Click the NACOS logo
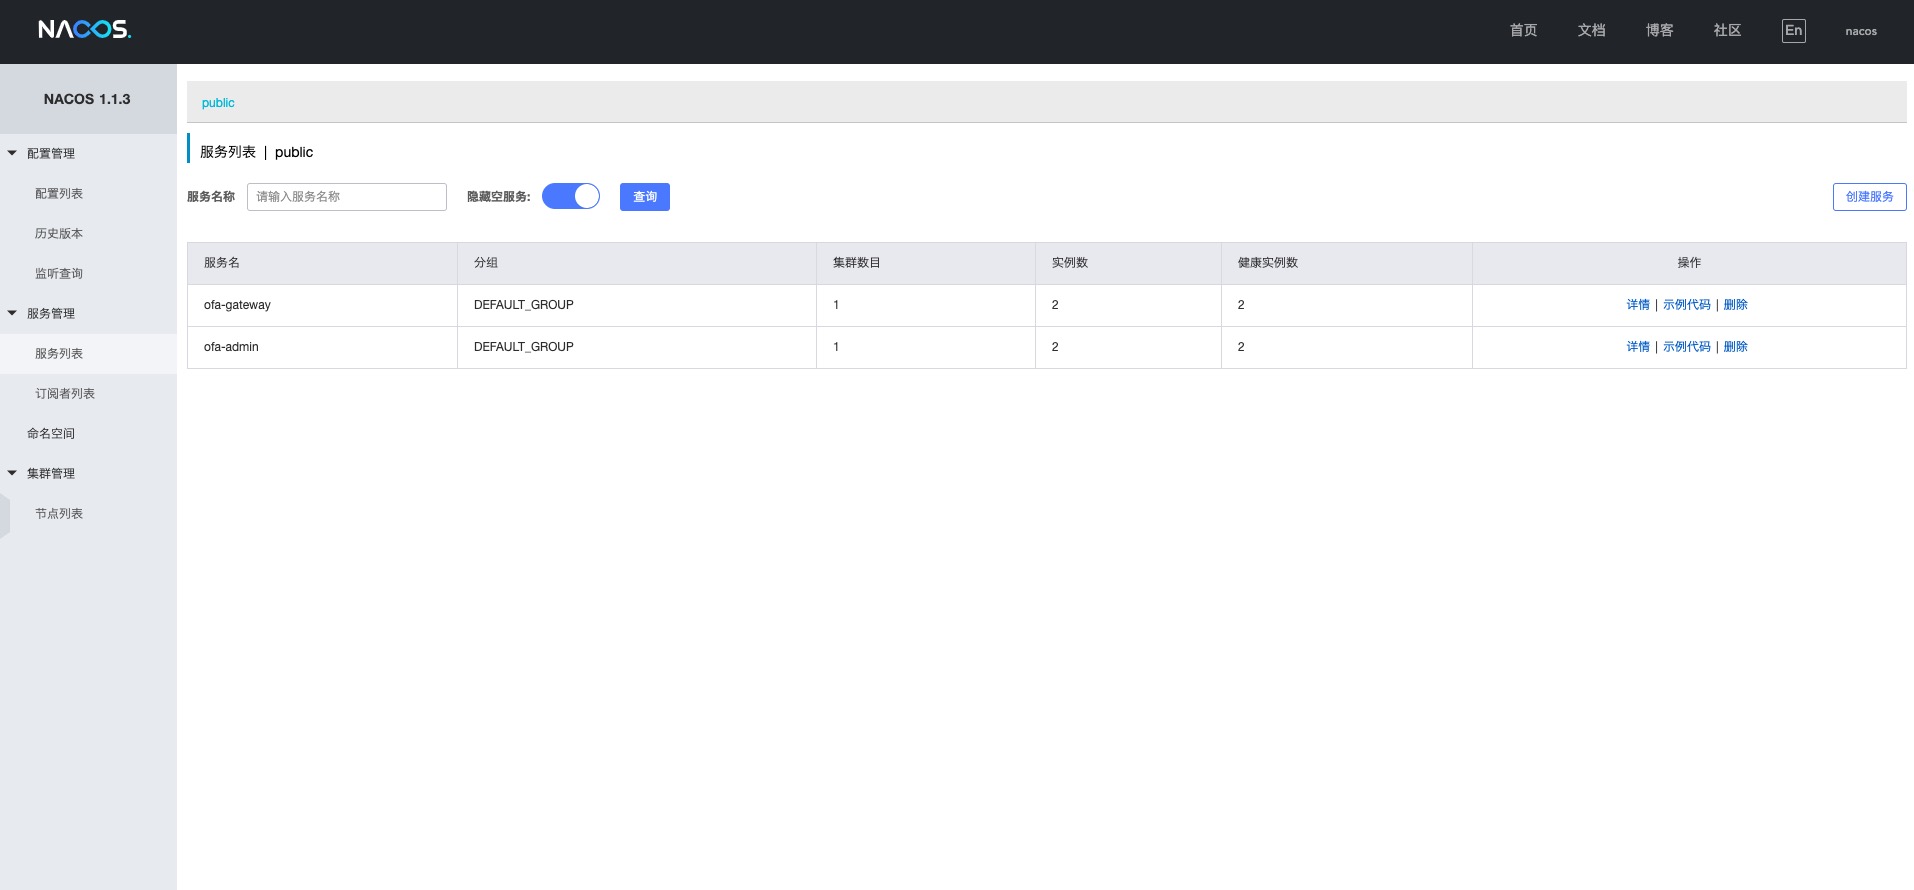The image size is (1914, 890). point(85,30)
